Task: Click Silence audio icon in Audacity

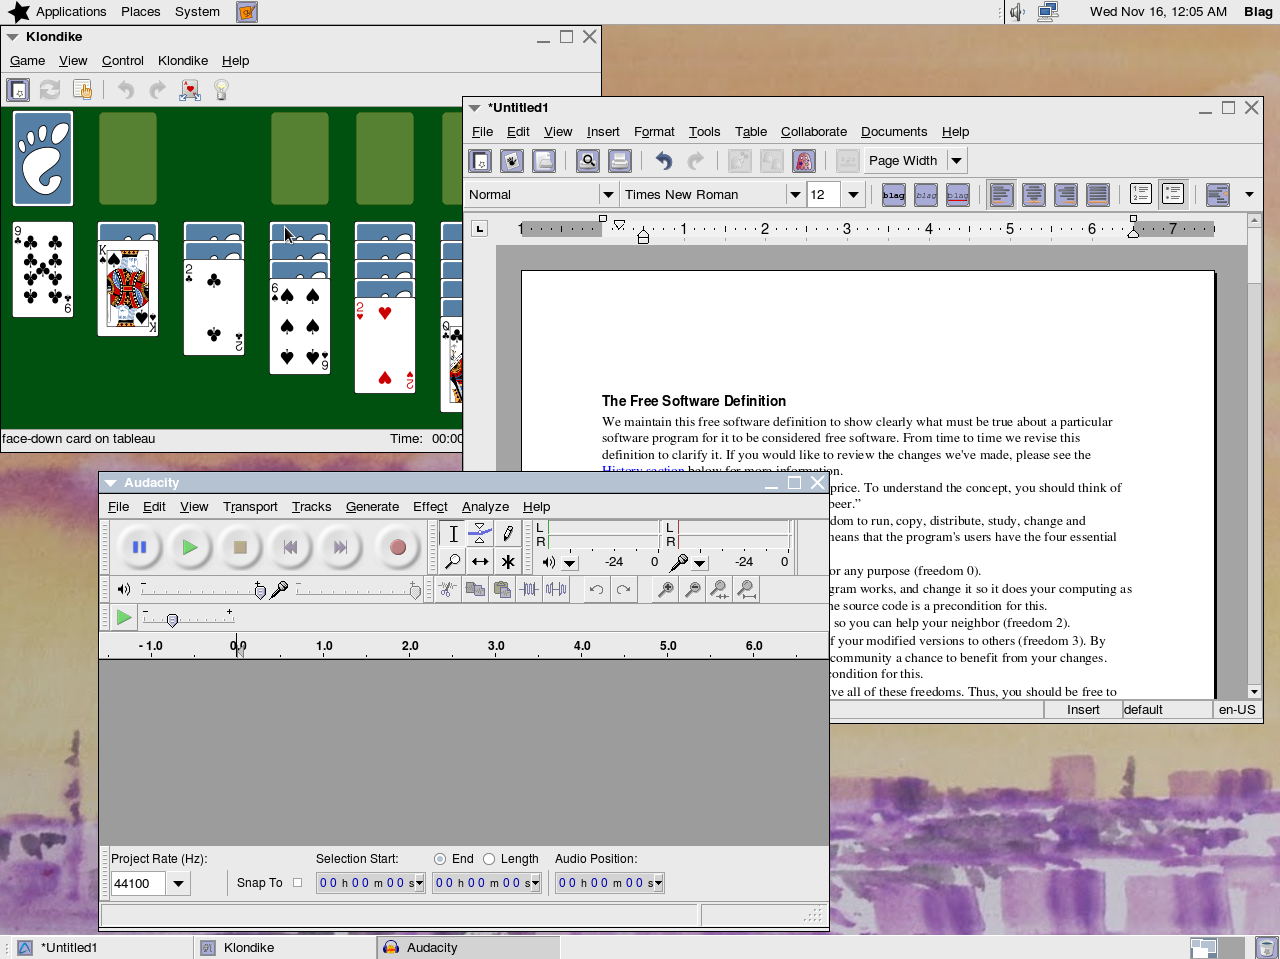Action: (x=556, y=590)
